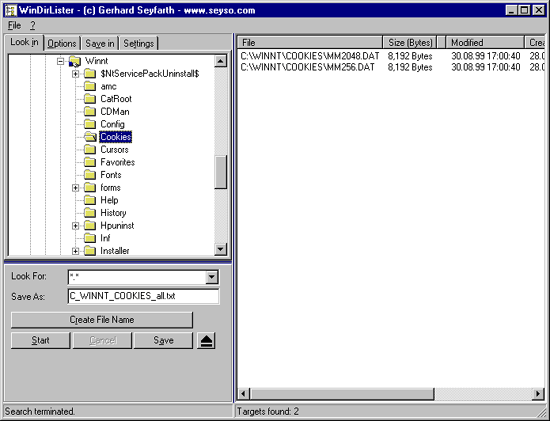The height and width of the screenshot is (421, 550).
Task: Click the Cursors folder icon
Action: click(x=90, y=149)
